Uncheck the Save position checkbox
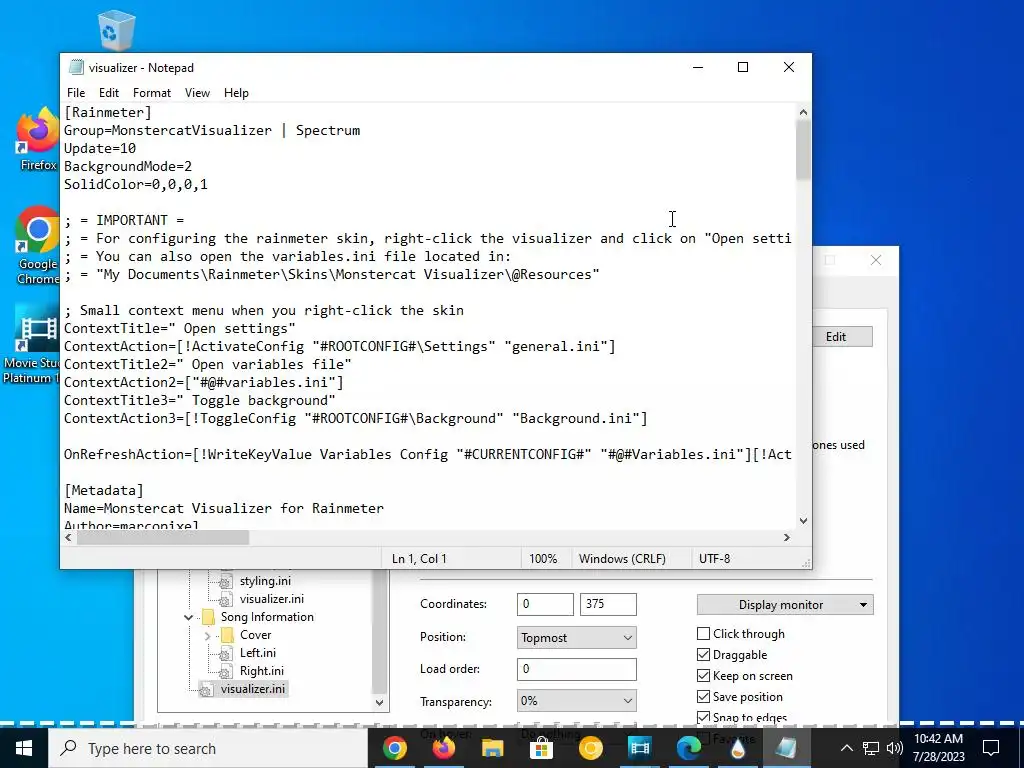This screenshot has height=768, width=1024. [x=703, y=696]
